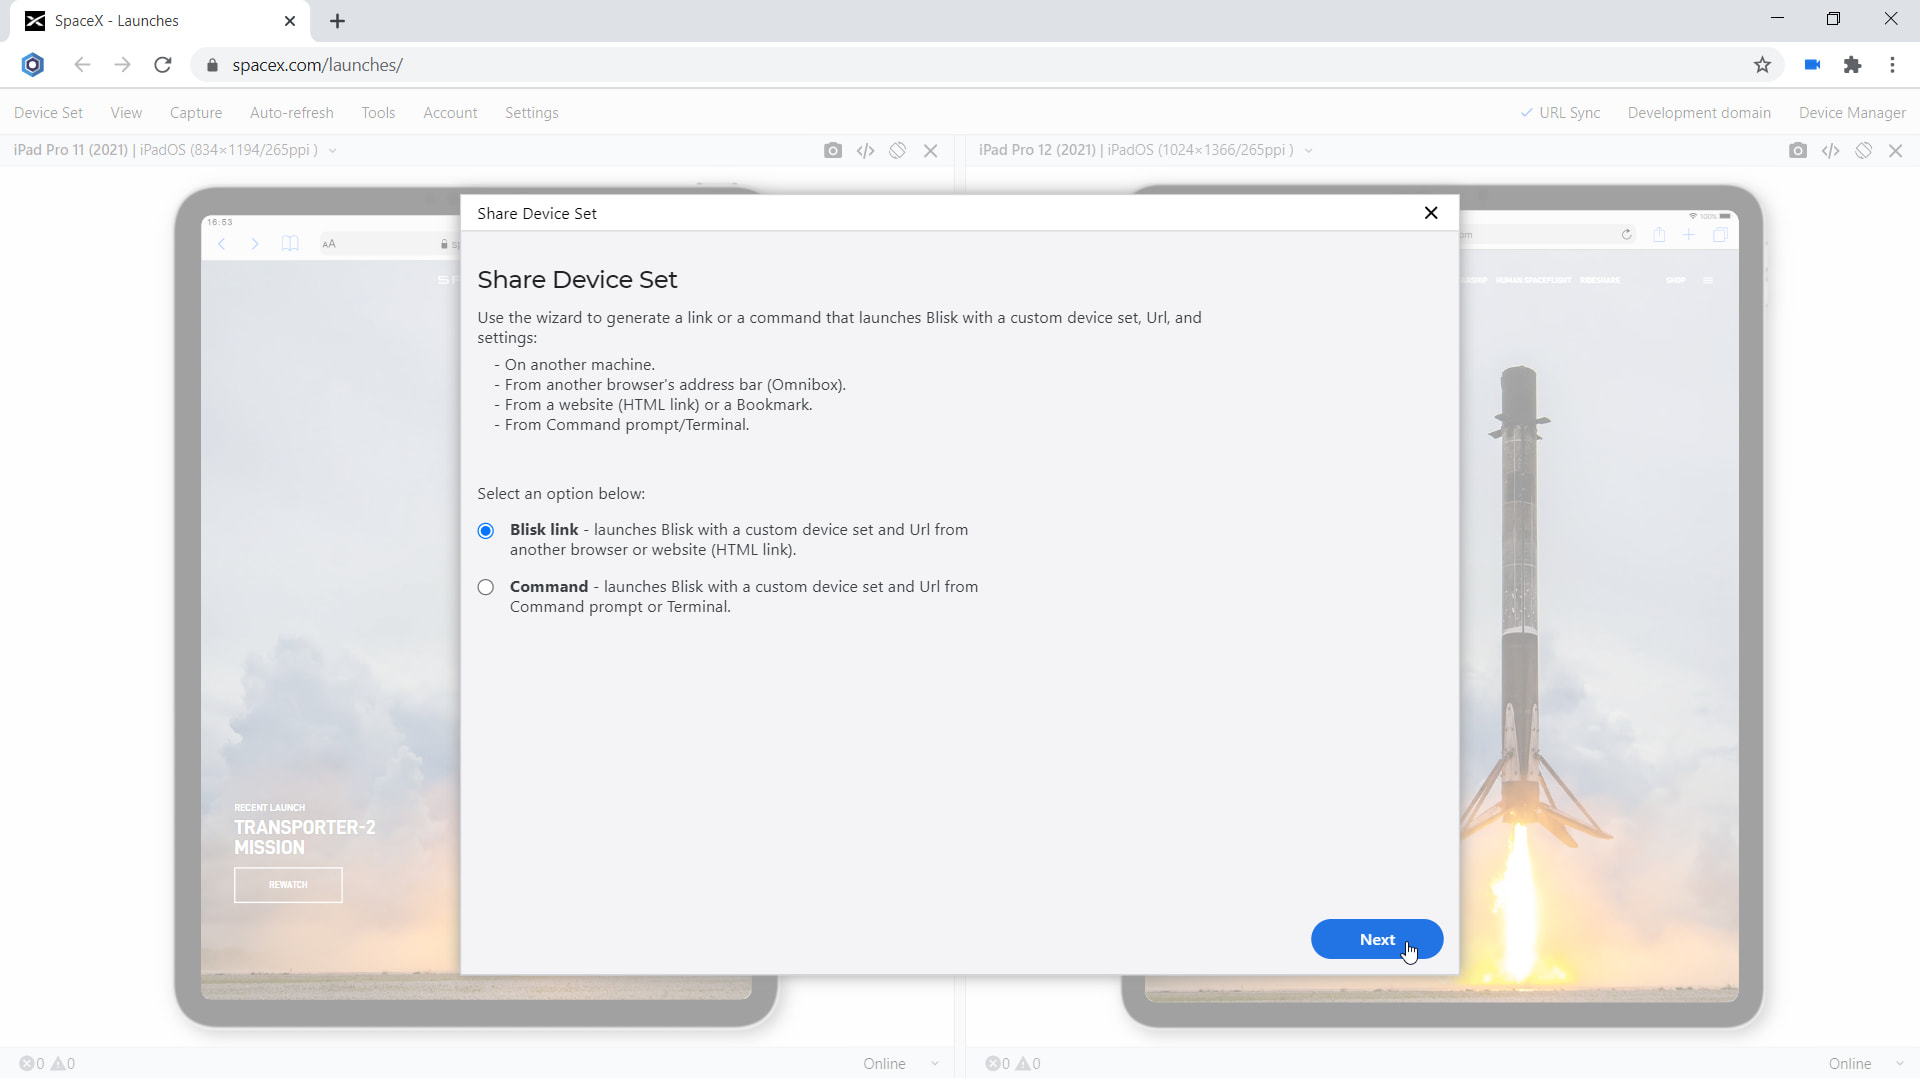Click the error counter in the bottom status bar
The height and width of the screenshot is (1078, 1920).
click(30, 1063)
